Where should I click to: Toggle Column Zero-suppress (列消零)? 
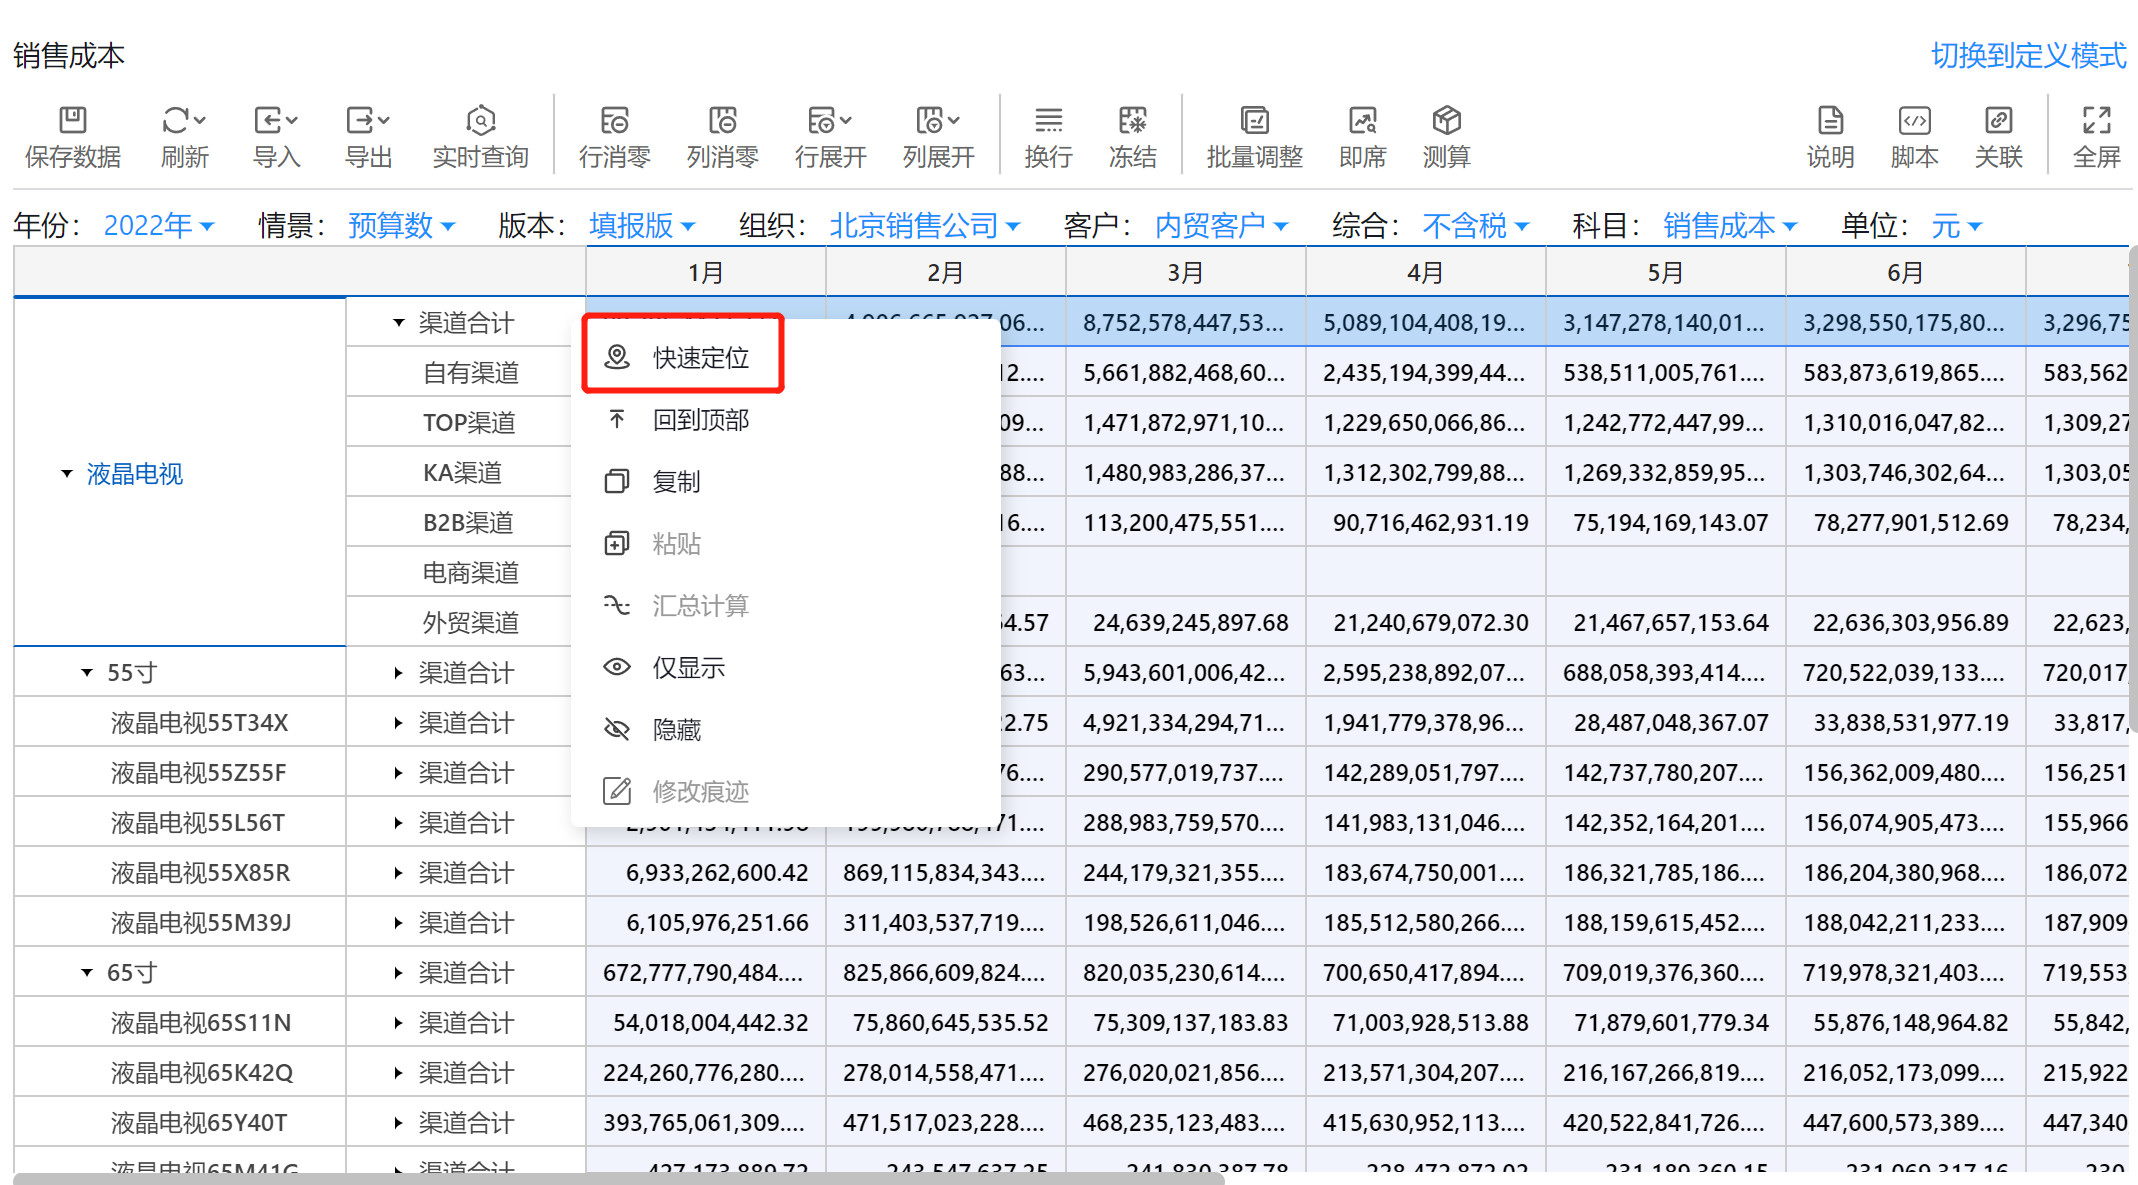tap(722, 122)
